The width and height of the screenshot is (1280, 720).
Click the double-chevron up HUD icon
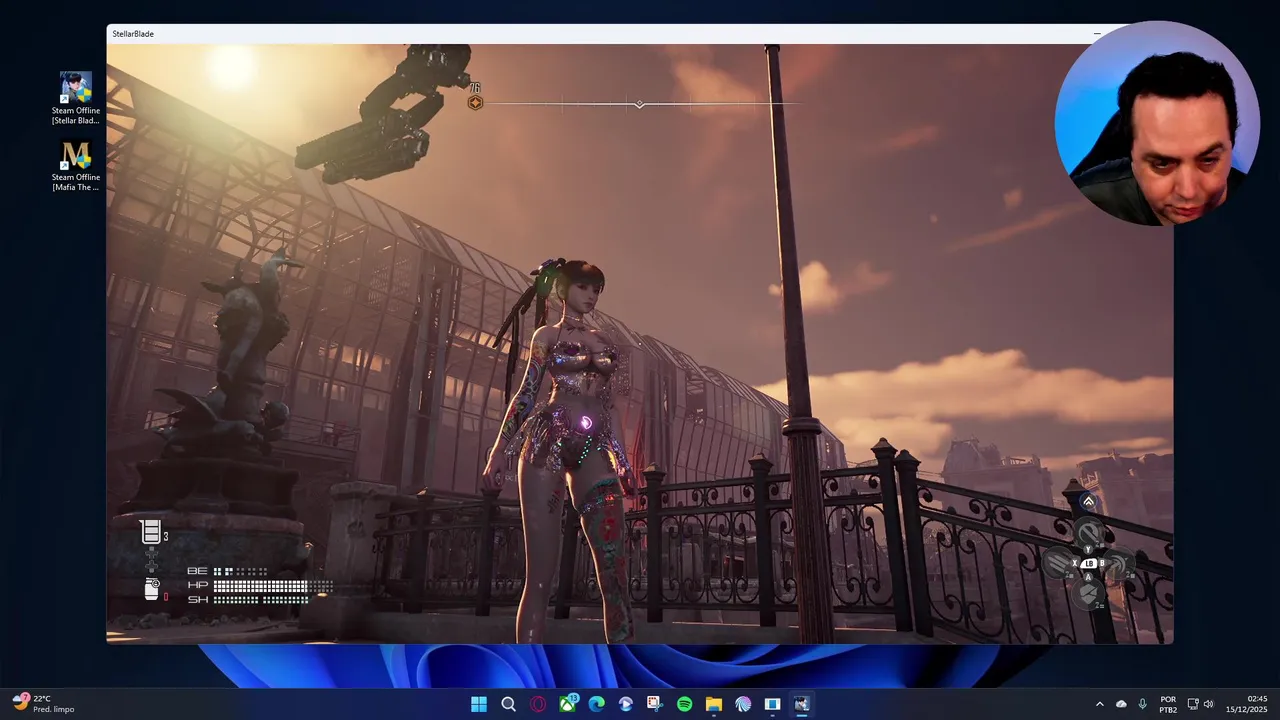(x=1089, y=502)
